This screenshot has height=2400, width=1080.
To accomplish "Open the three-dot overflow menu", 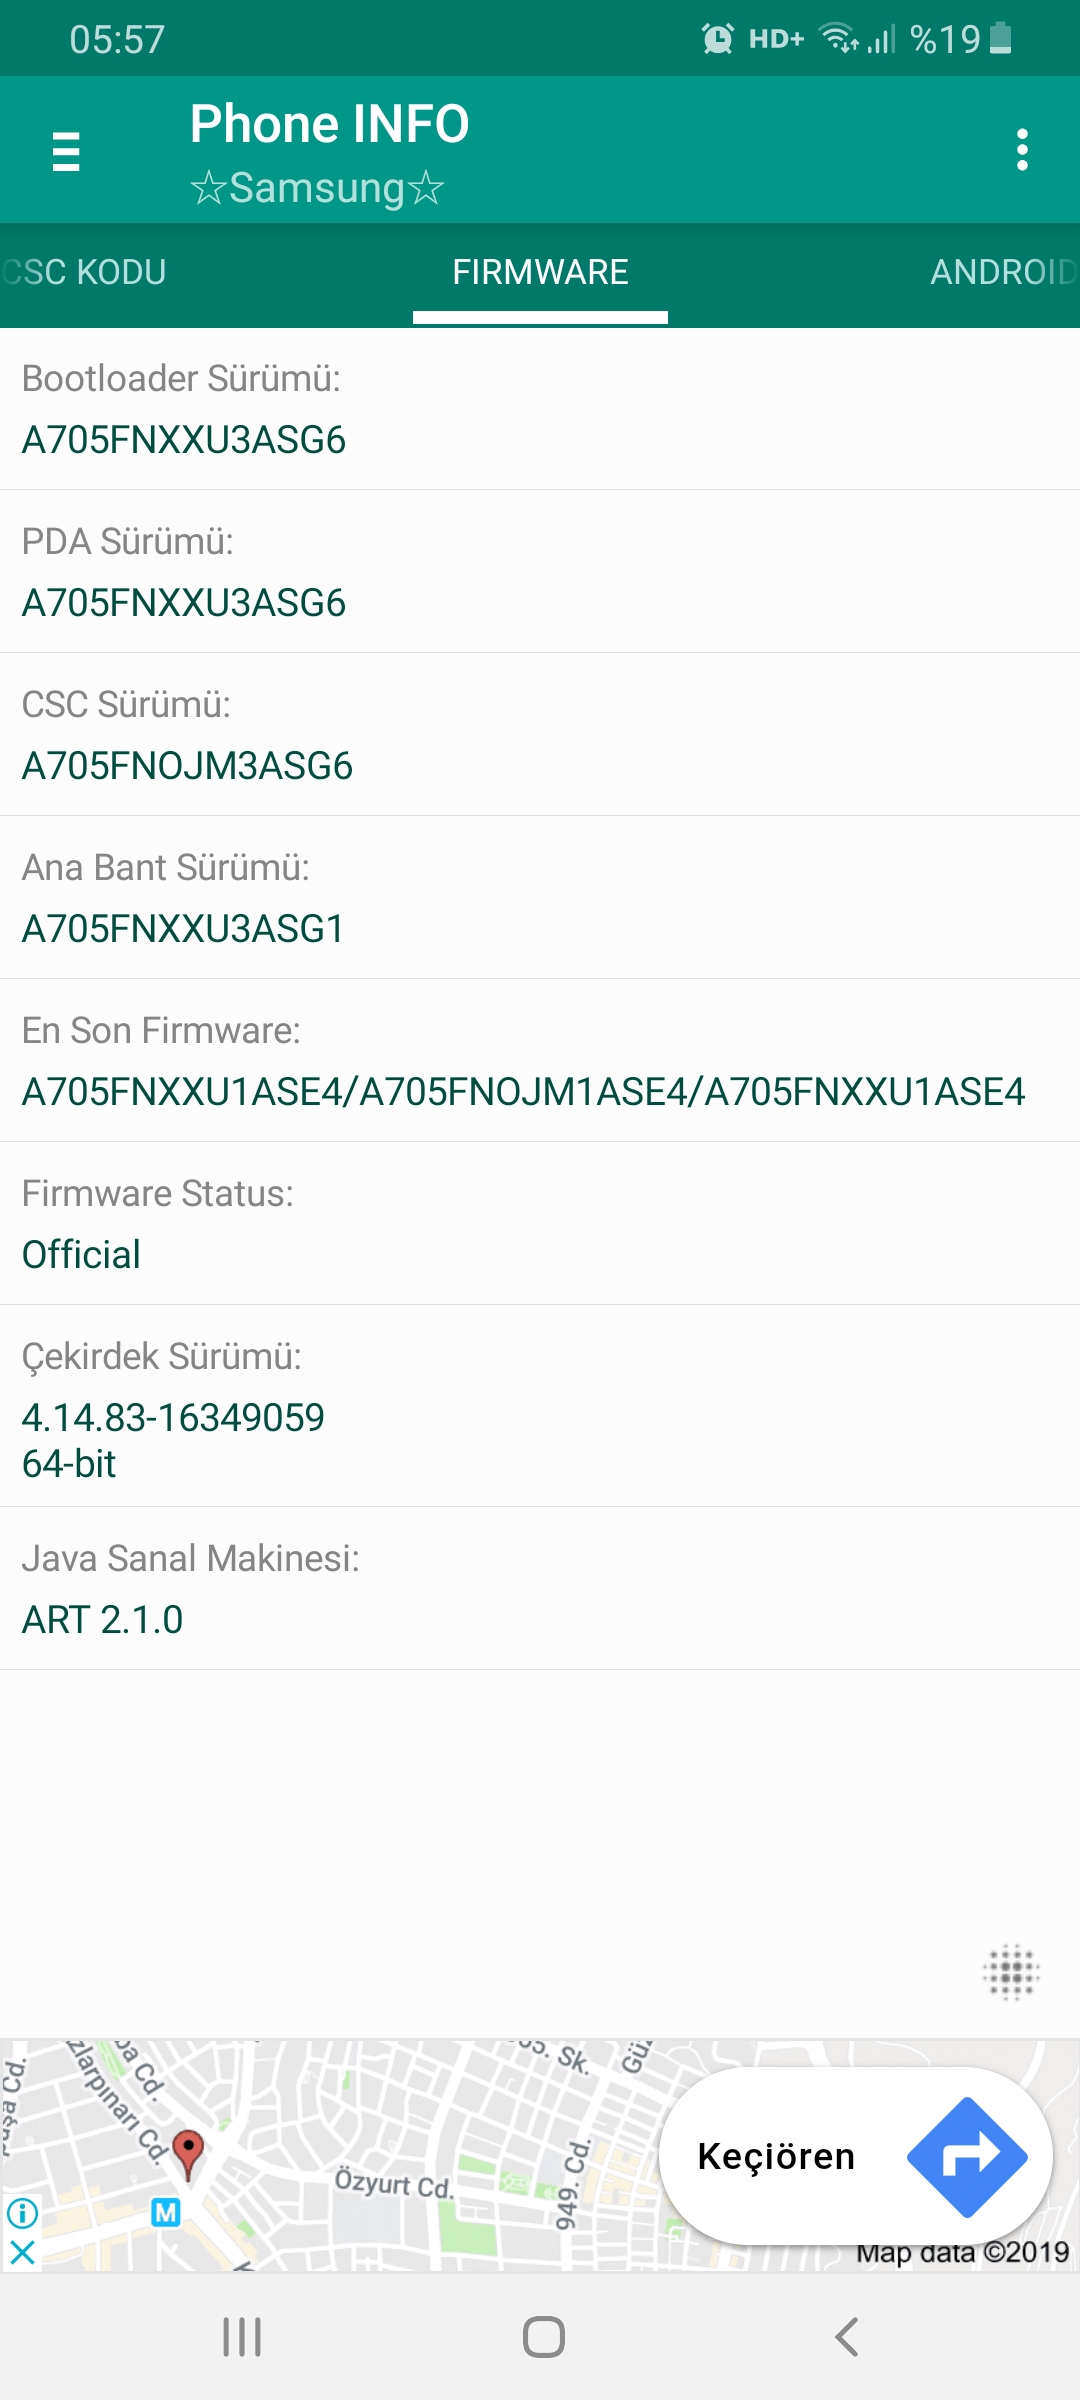I will pyautogui.click(x=1022, y=150).
